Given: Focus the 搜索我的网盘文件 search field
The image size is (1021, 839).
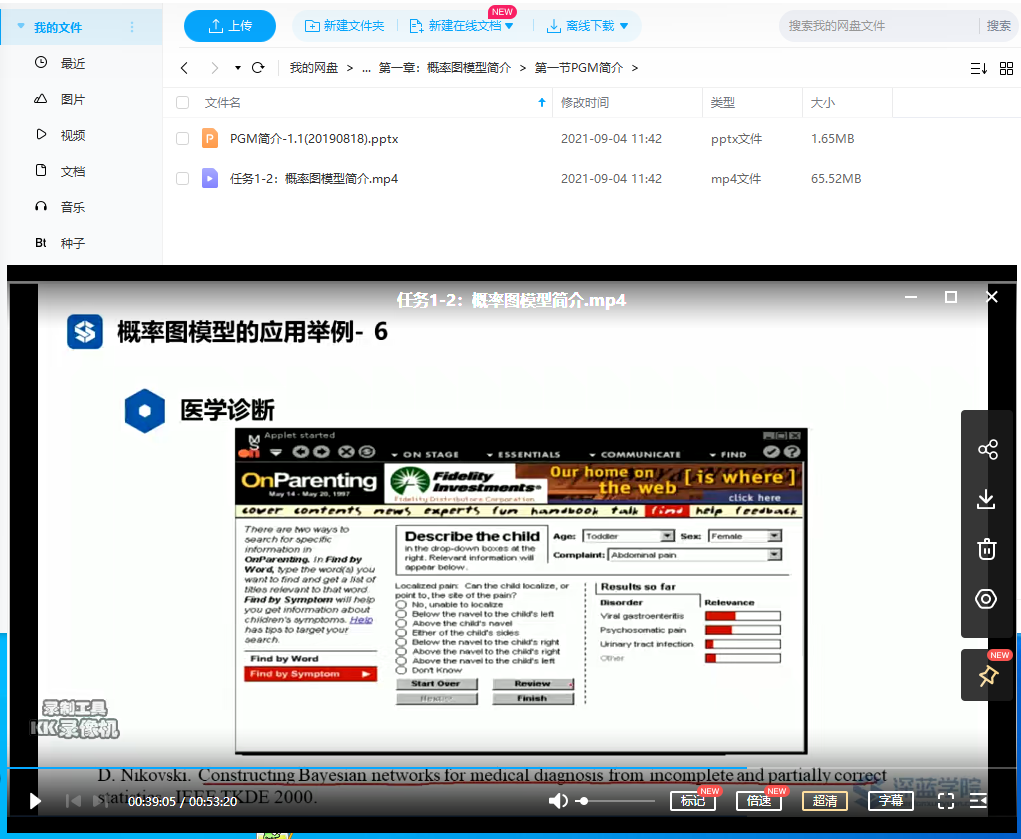Looking at the screenshot, I should click(x=879, y=26).
